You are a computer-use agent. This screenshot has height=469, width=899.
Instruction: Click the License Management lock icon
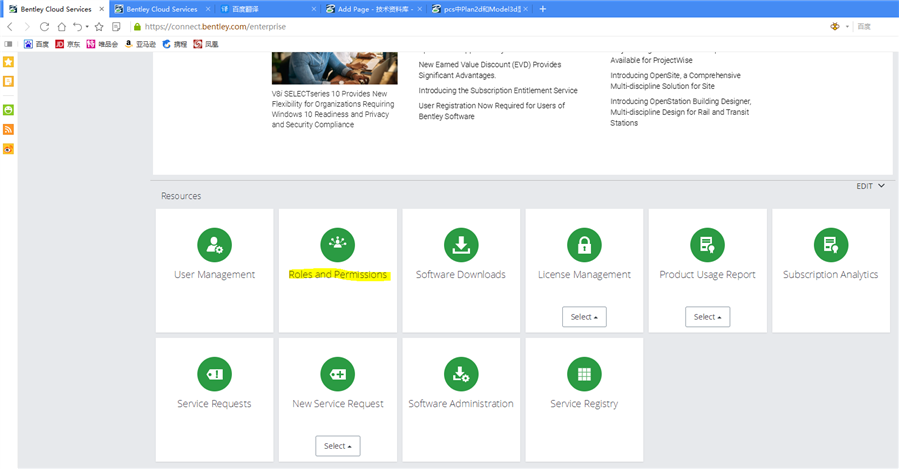click(584, 245)
